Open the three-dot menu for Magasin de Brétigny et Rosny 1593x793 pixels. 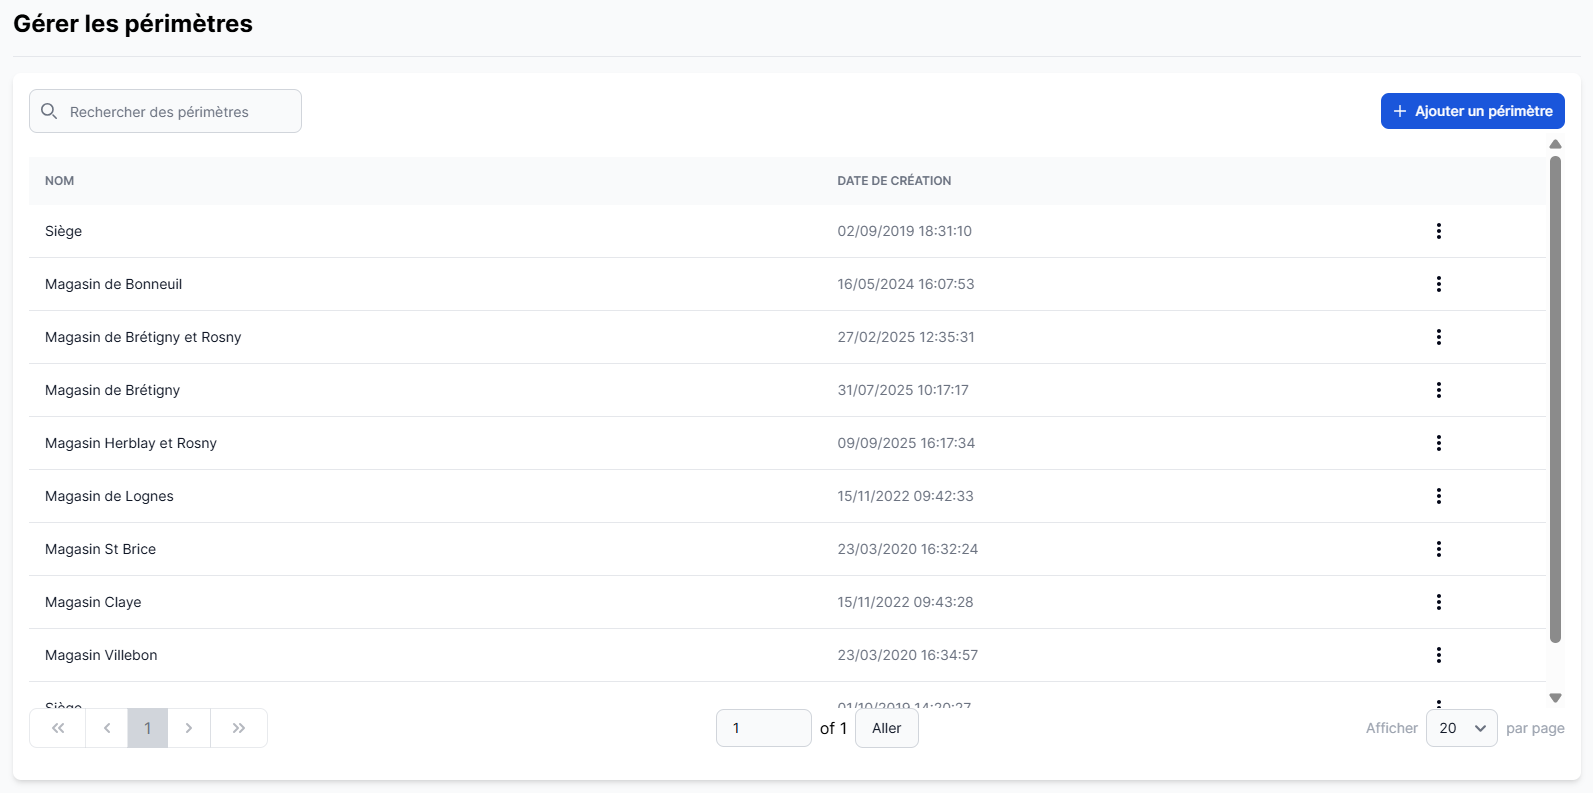click(x=1438, y=337)
